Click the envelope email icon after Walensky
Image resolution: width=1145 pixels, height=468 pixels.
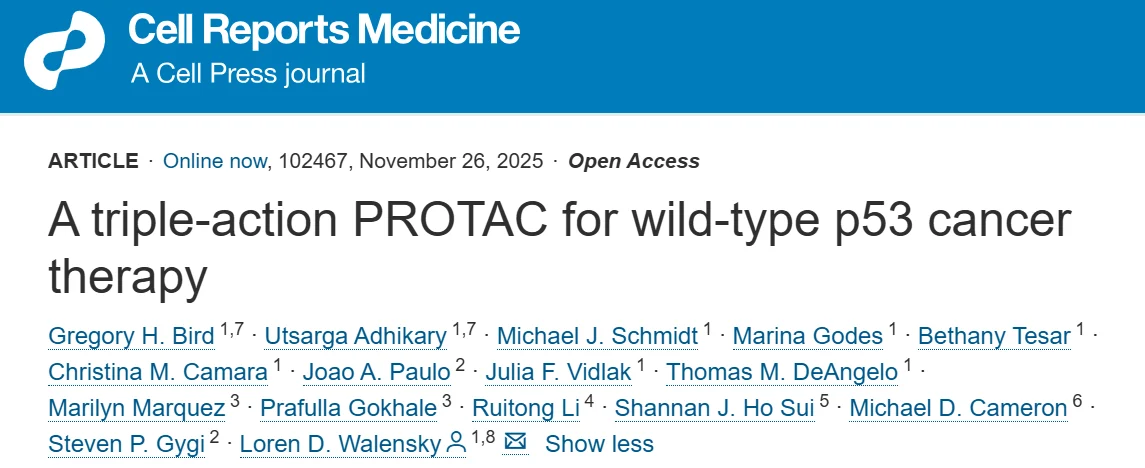click(515, 443)
